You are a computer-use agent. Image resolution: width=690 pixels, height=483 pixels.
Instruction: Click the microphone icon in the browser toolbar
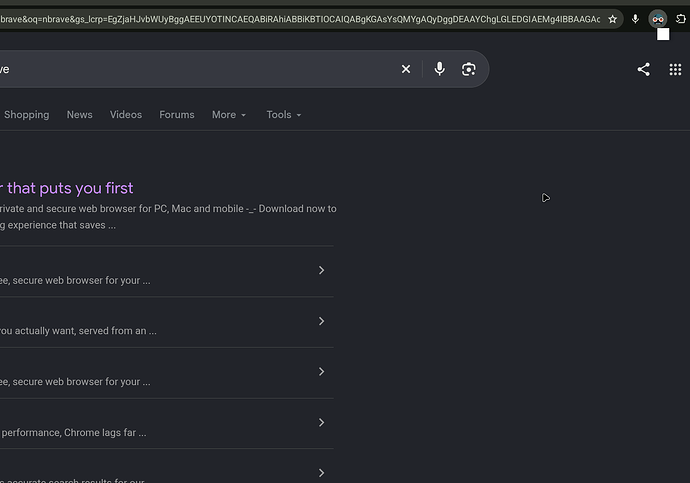pos(635,19)
